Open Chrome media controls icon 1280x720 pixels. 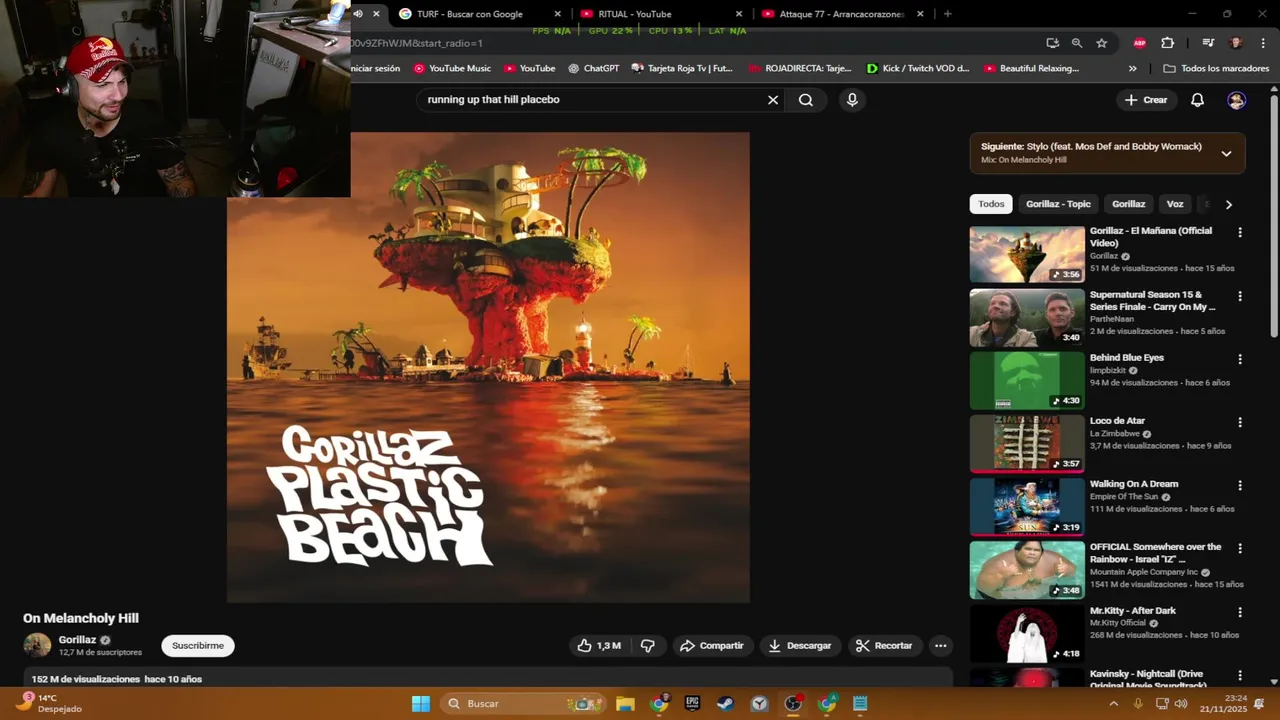point(1208,43)
